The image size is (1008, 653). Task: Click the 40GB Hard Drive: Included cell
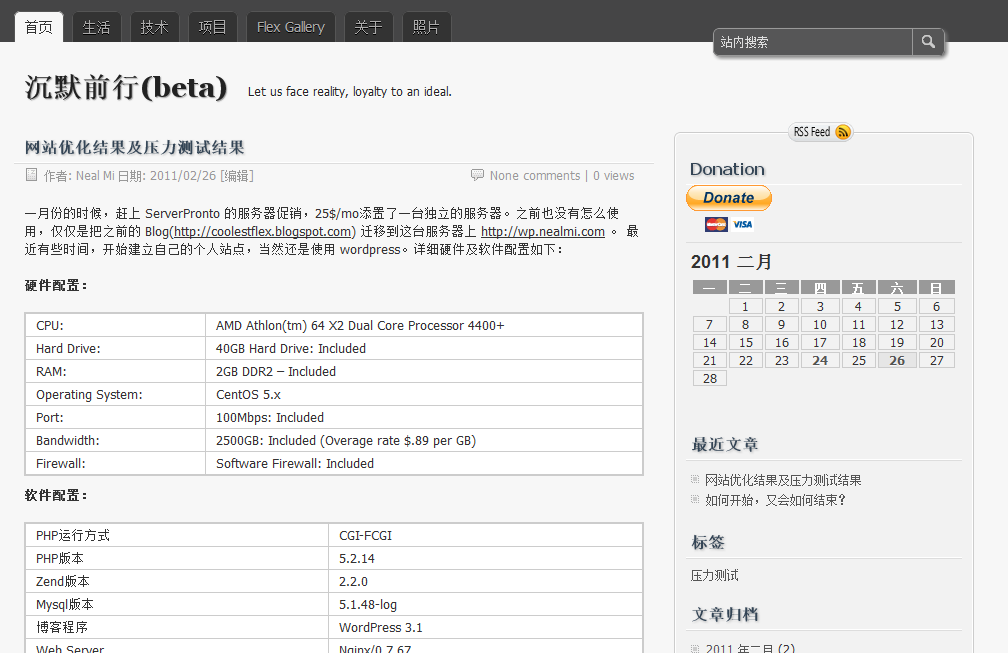tap(424, 348)
